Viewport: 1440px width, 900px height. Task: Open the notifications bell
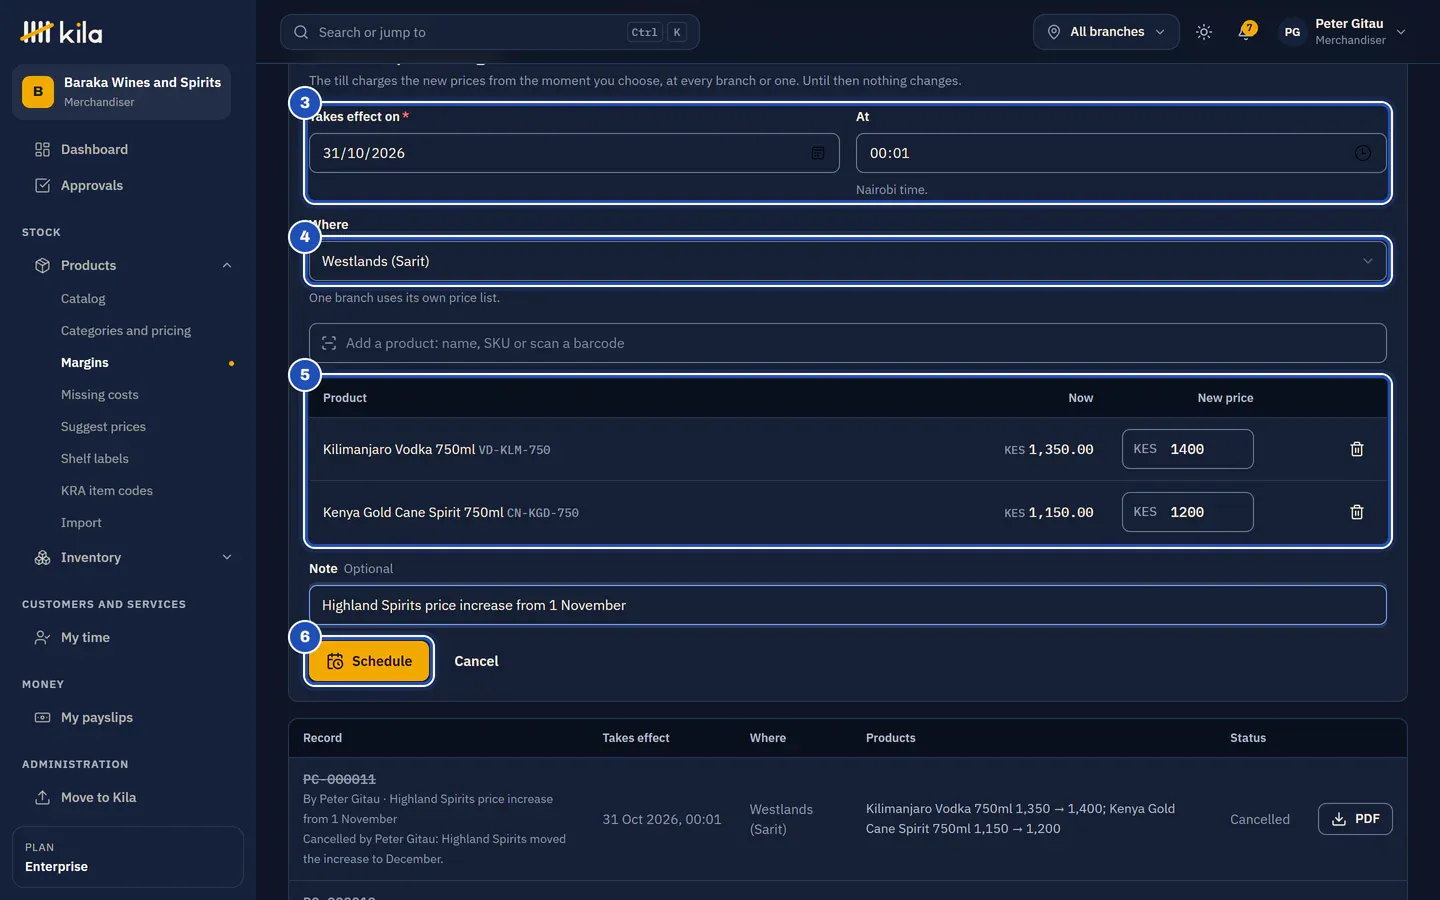pyautogui.click(x=1246, y=32)
